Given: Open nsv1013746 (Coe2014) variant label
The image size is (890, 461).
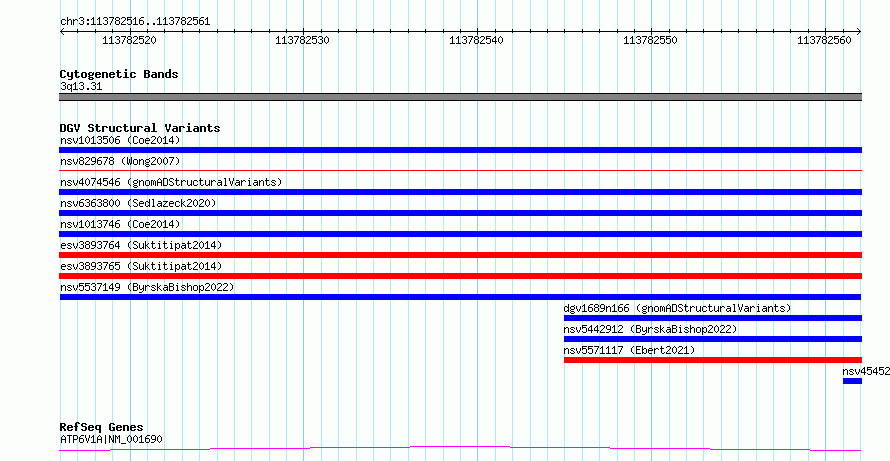Looking at the screenshot, I should click(x=120, y=224).
